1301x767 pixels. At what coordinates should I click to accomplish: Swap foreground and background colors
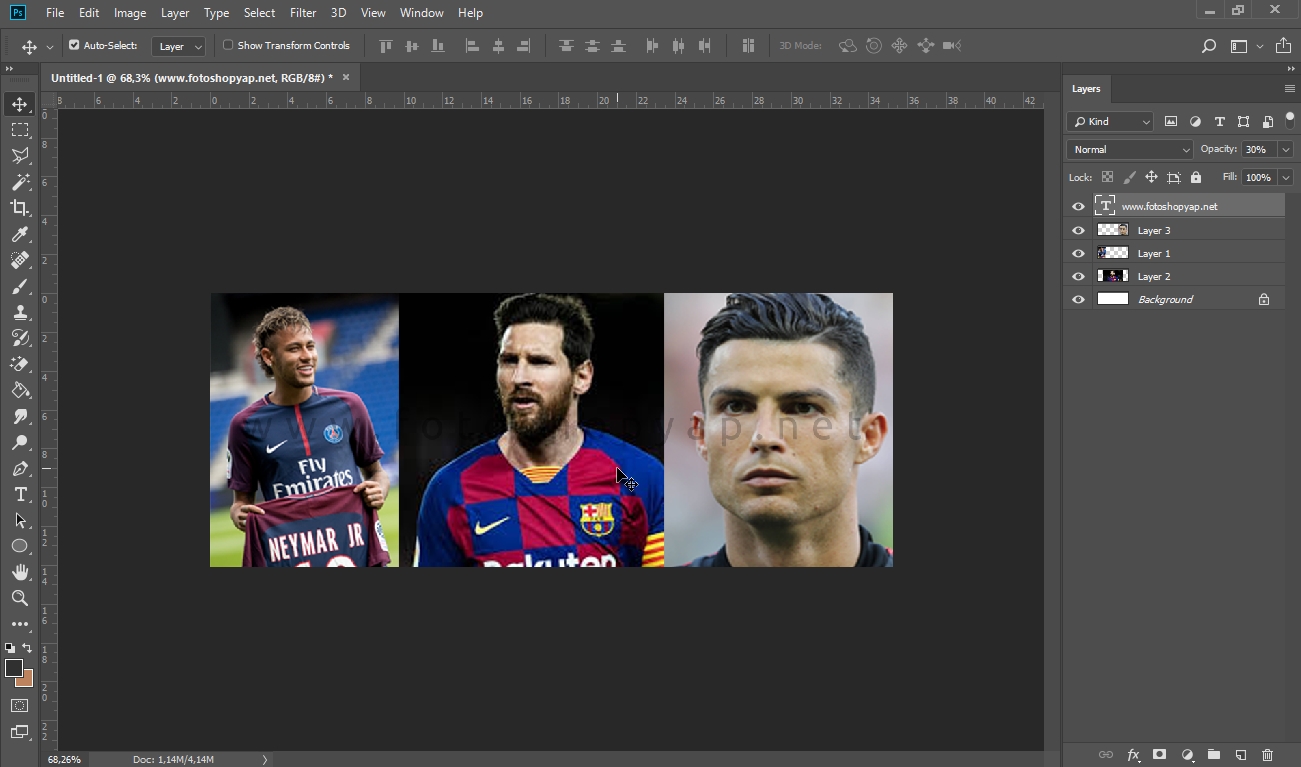coord(27,648)
